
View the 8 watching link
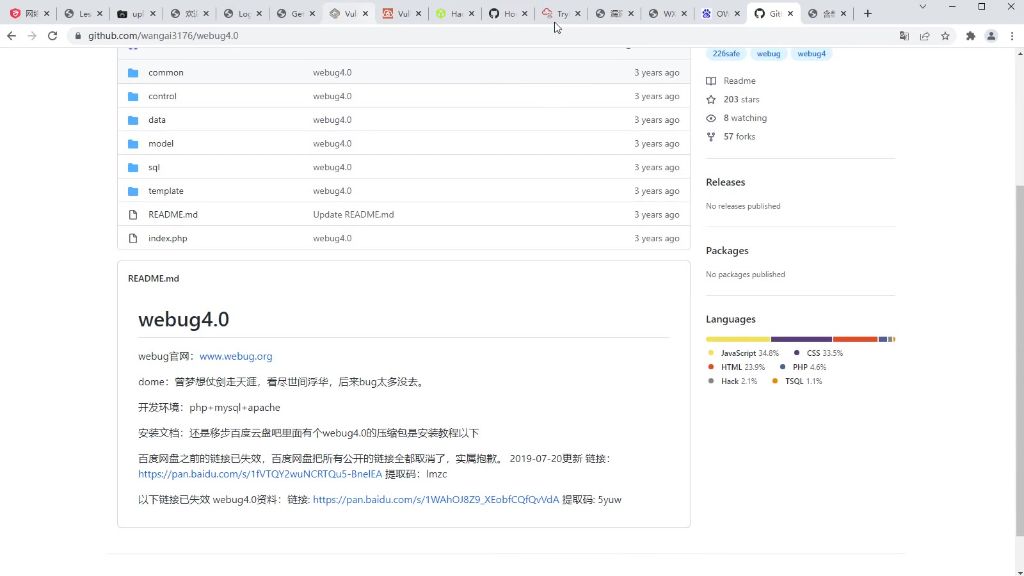pyautogui.click(x=745, y=118)
